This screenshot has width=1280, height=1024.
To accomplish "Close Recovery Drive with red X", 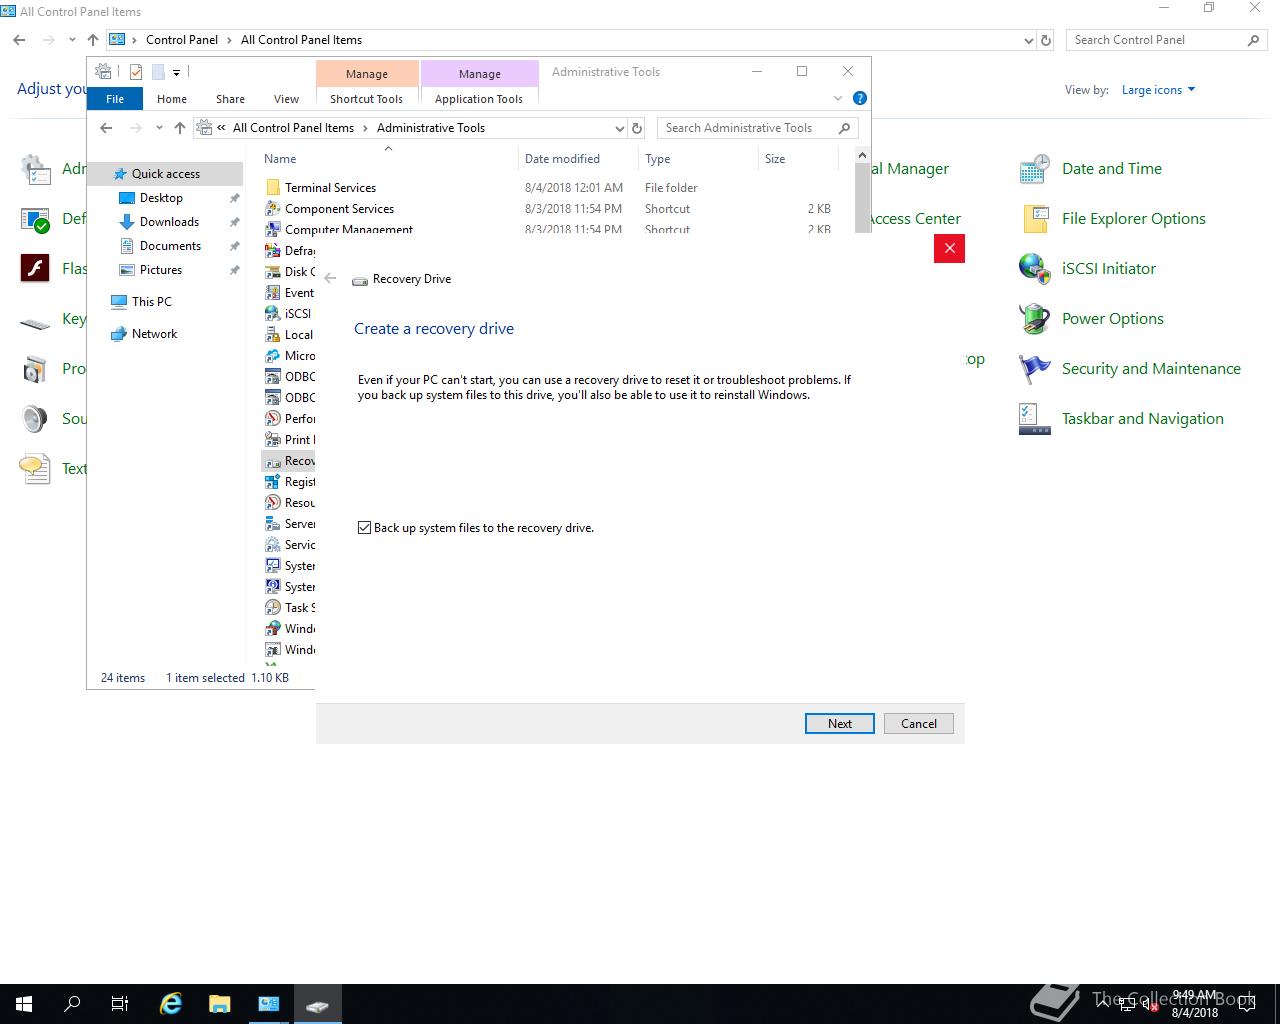I will click(949, 248).
